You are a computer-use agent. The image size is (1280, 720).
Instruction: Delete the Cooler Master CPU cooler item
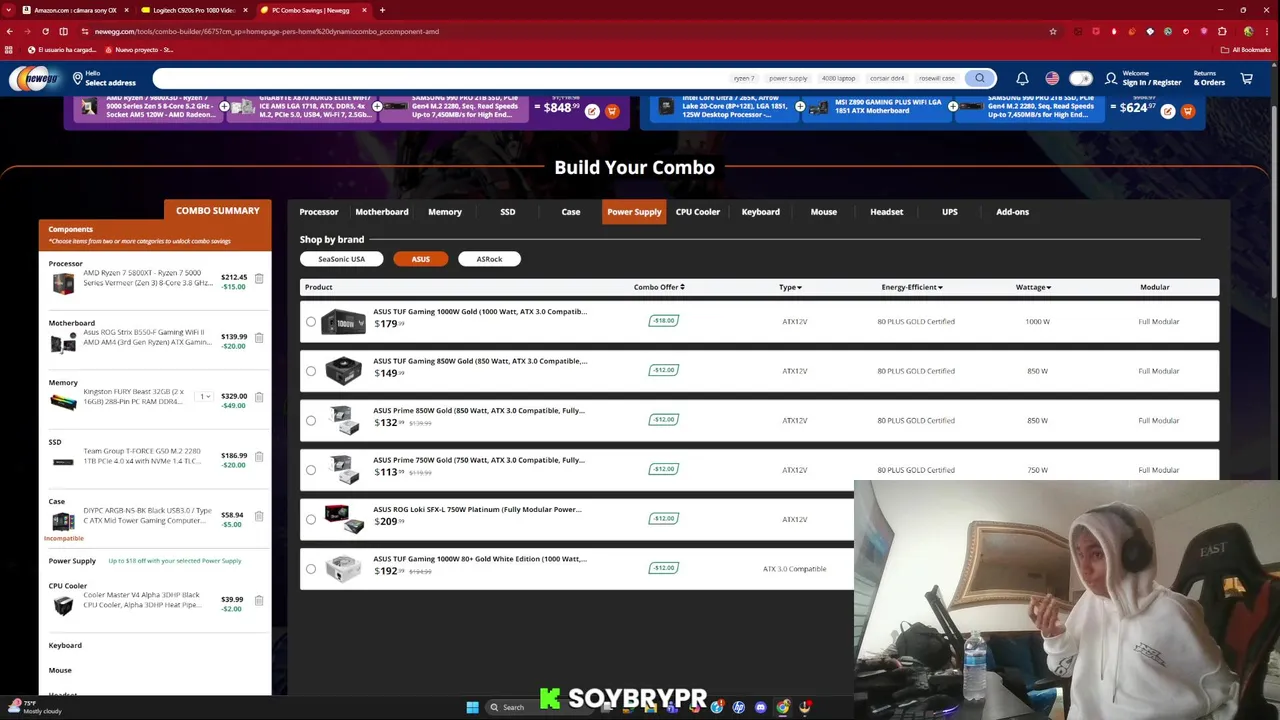pos(259,601)
